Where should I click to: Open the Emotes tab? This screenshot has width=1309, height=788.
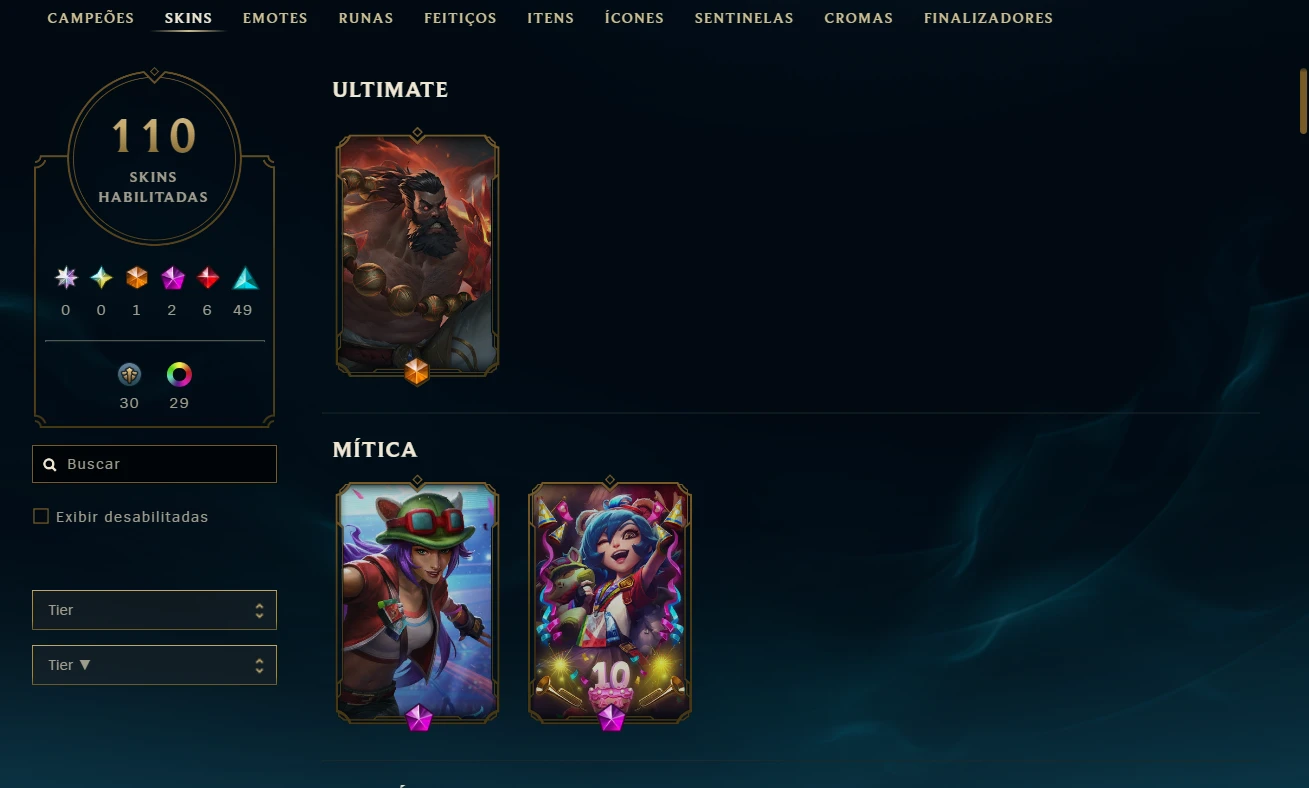pyautogui.click(x=275, y=18)
